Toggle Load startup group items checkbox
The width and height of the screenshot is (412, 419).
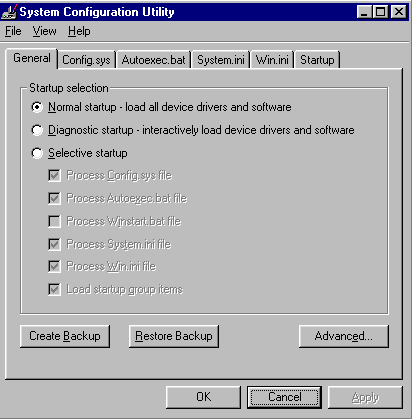coord(54,289)
